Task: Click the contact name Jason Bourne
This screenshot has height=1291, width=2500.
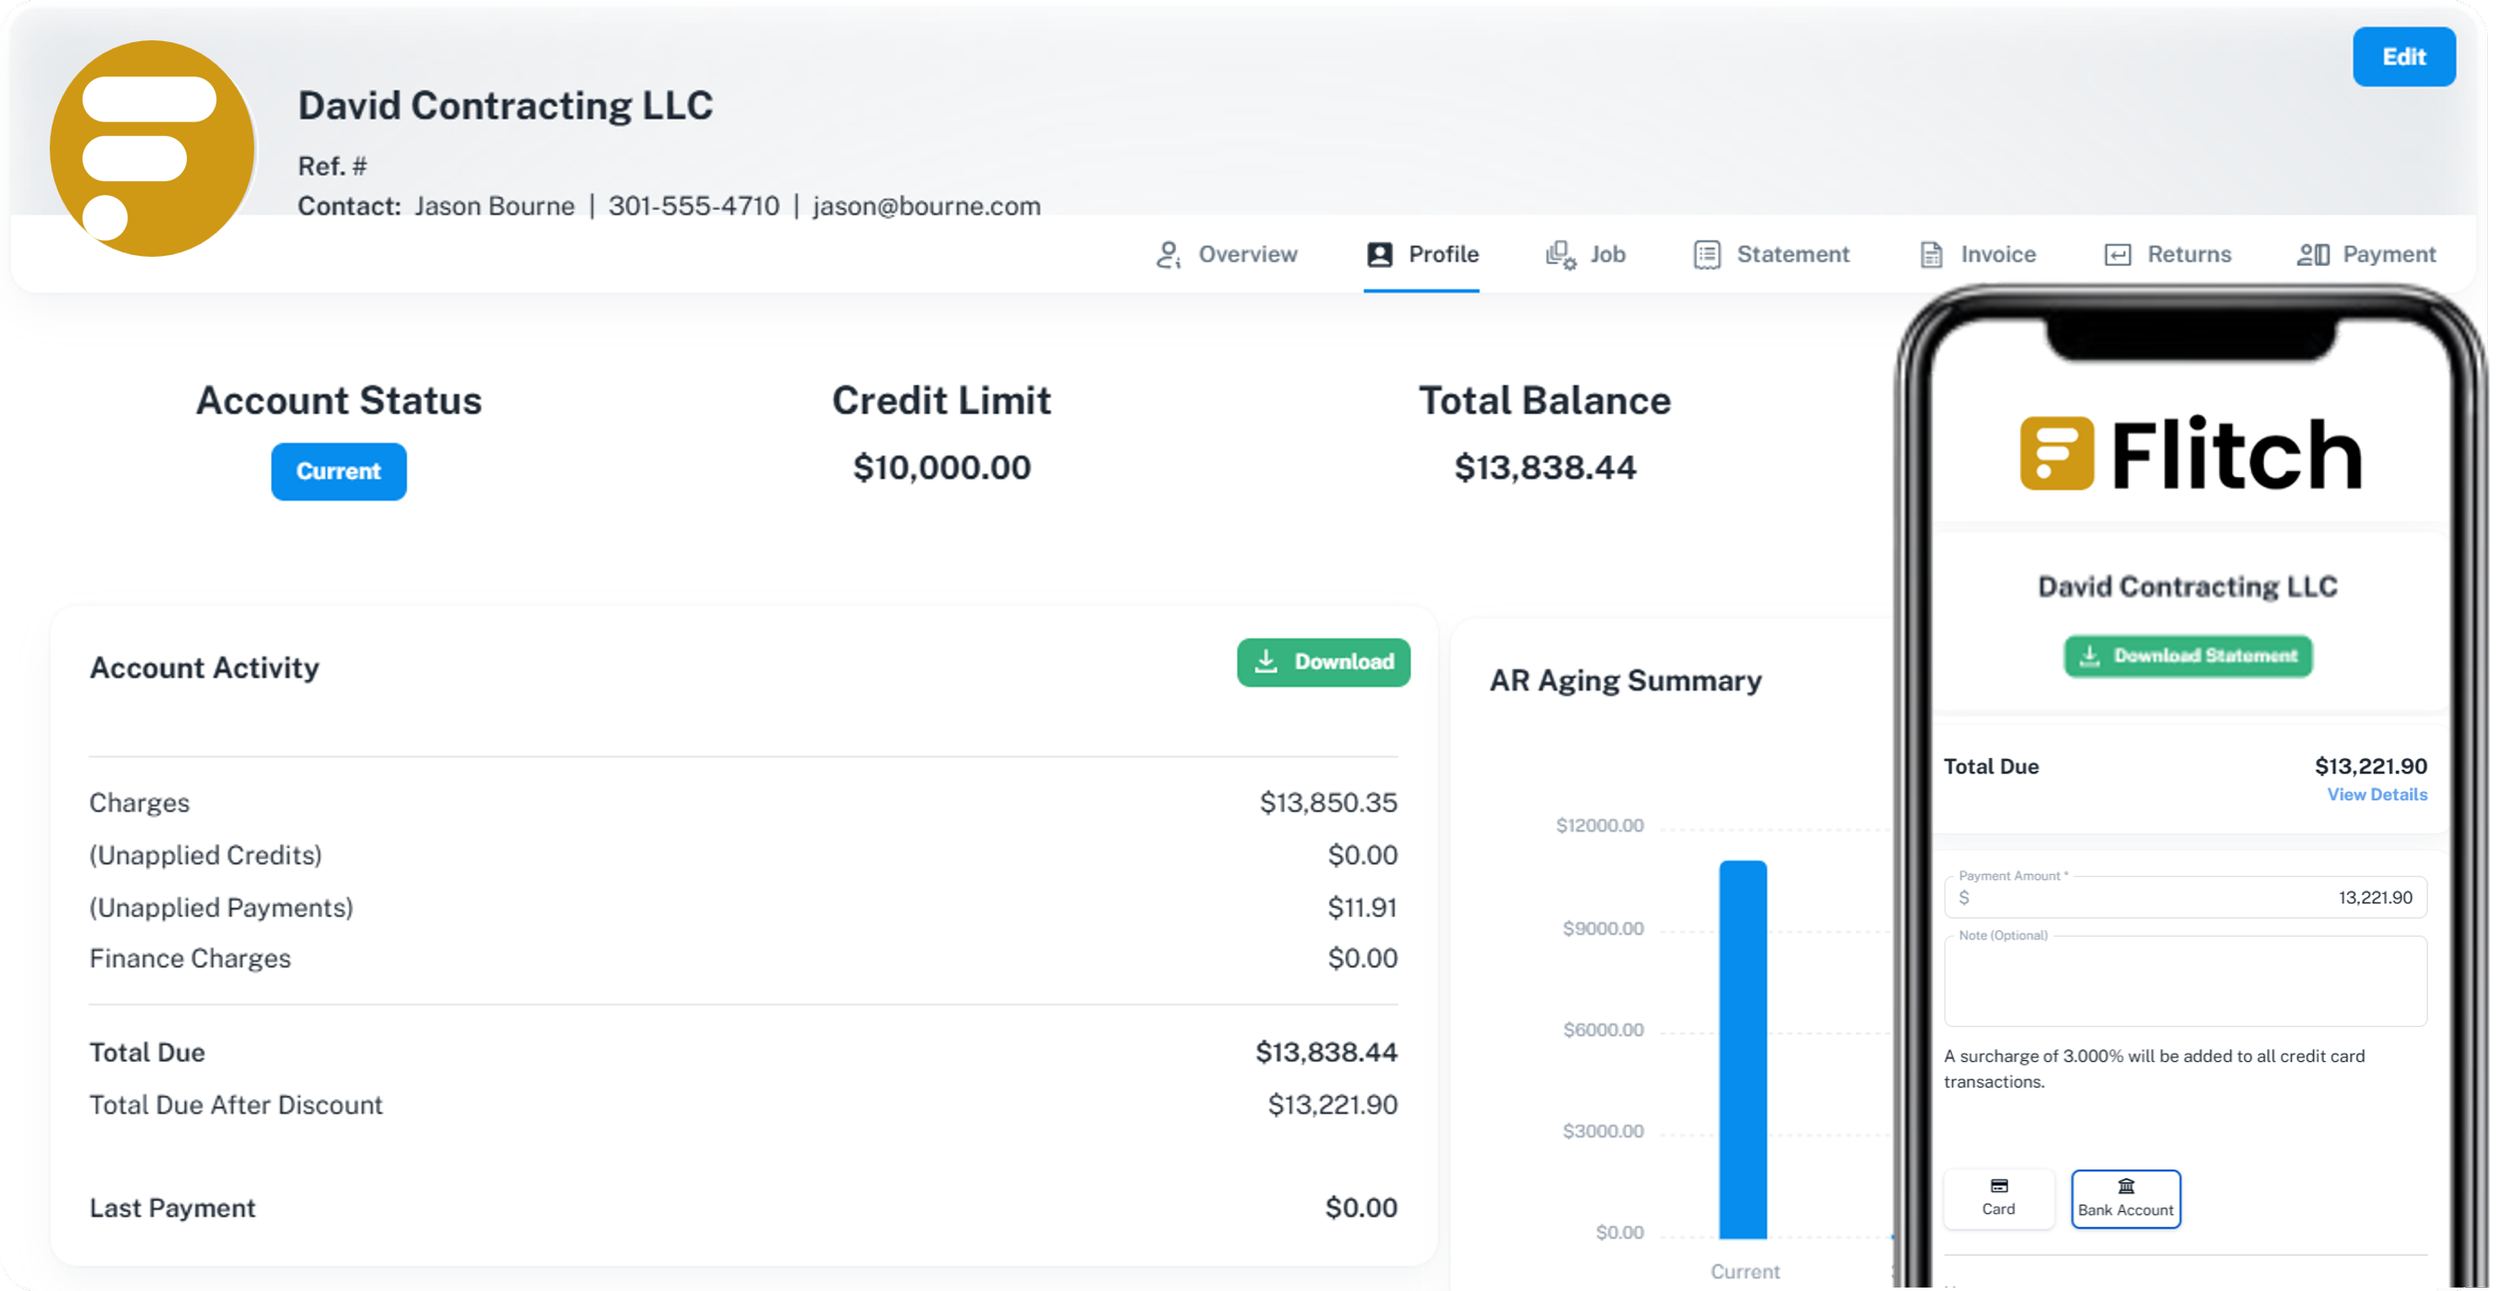Action: (x=495, y=206)
